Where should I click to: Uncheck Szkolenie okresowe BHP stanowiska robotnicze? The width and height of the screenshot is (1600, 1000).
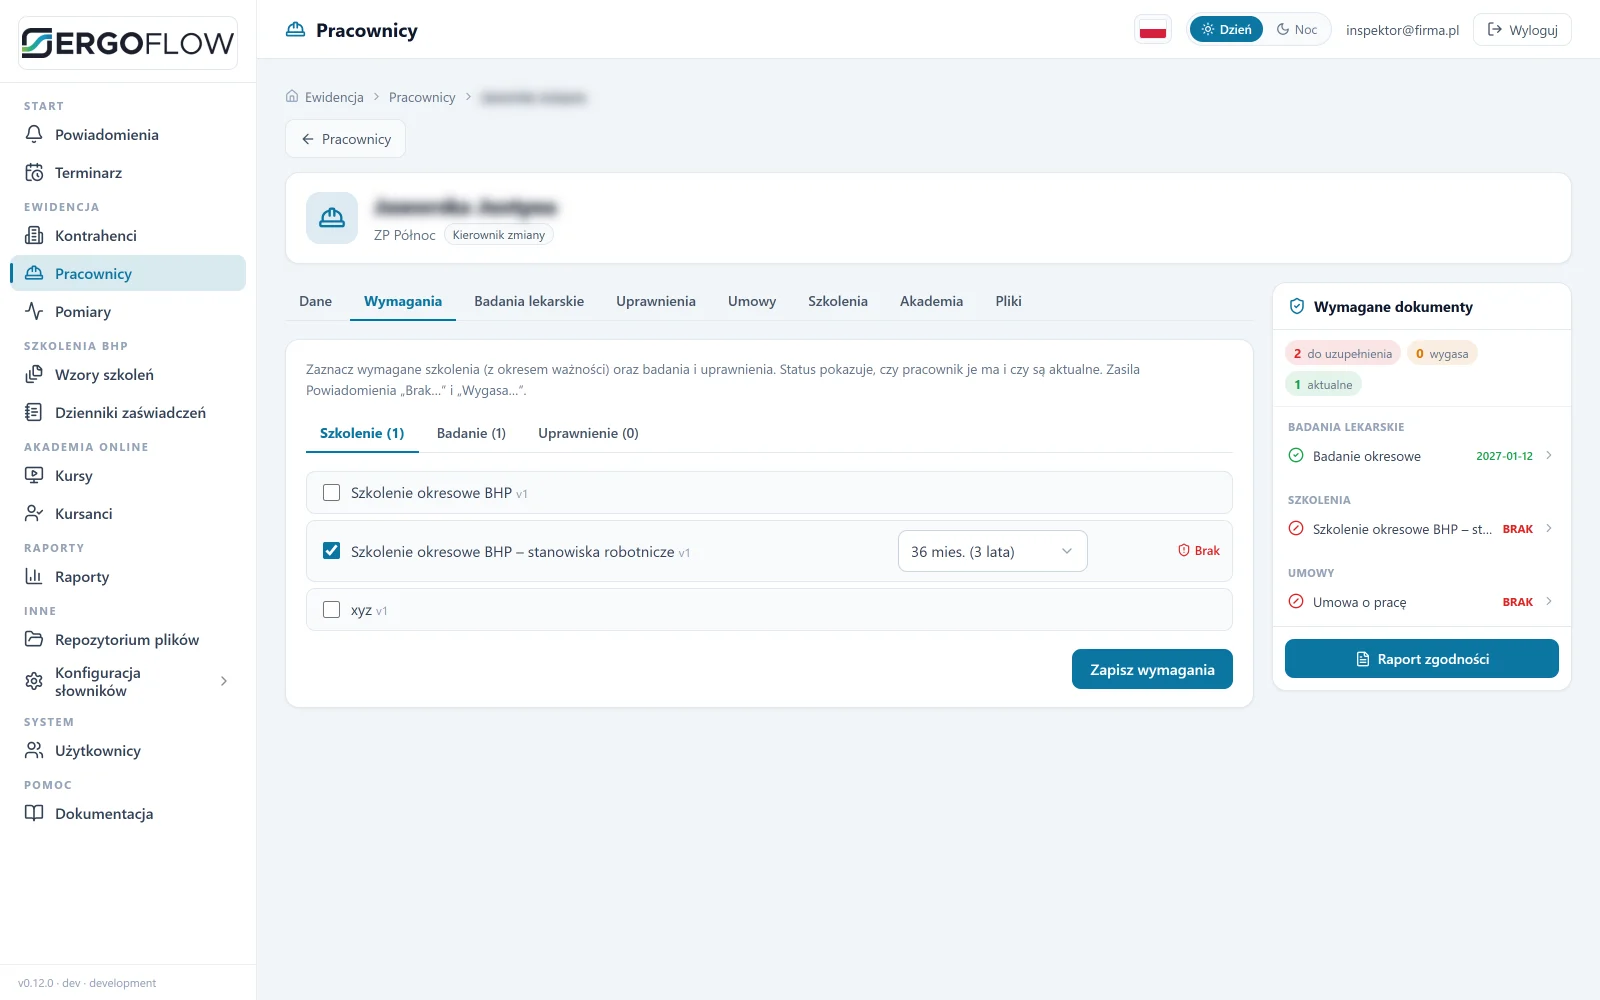(x=332, y=551)
